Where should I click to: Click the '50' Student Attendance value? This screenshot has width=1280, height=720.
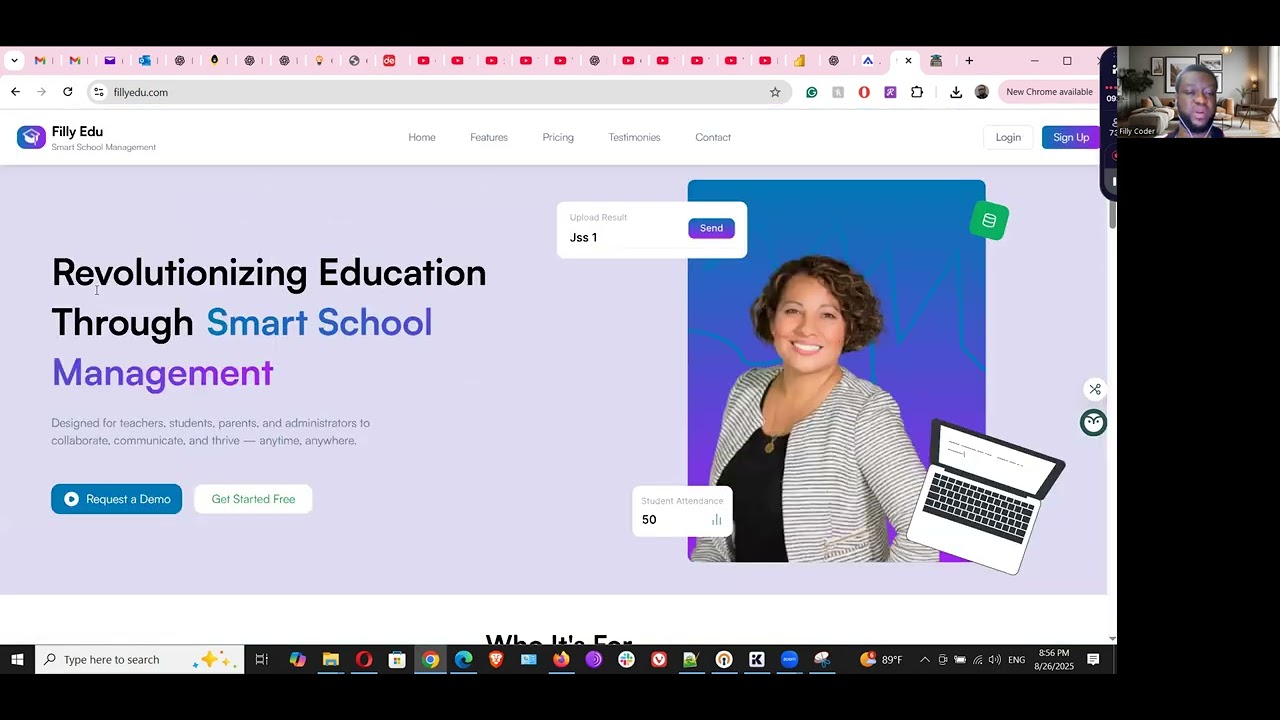click(649, 520)
